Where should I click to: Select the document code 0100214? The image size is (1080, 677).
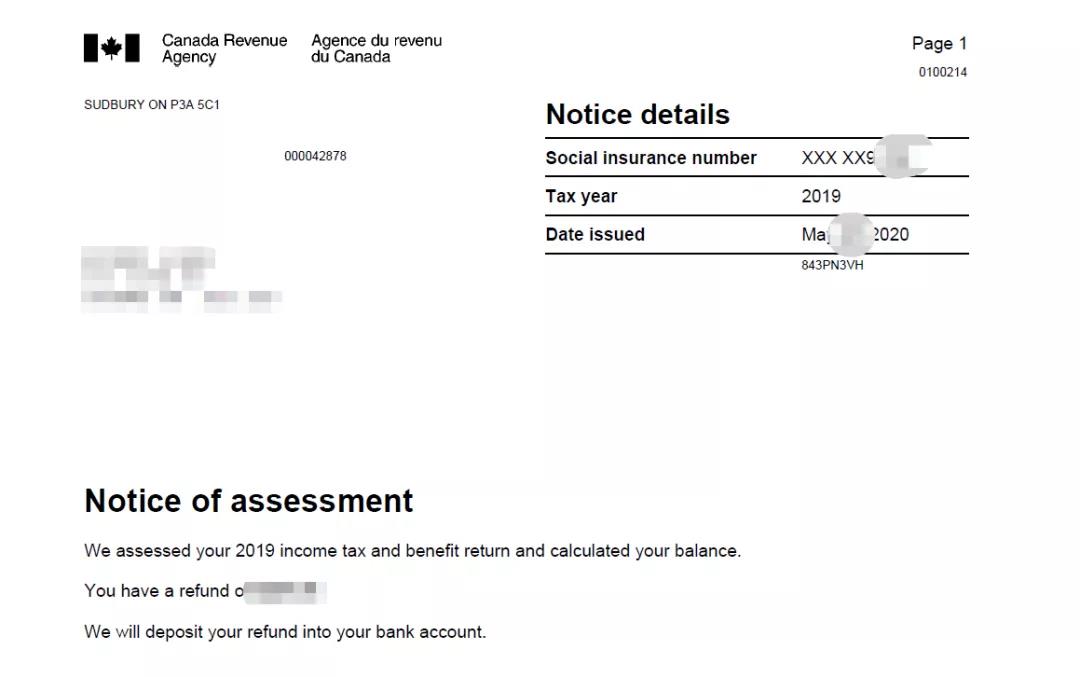943,72
